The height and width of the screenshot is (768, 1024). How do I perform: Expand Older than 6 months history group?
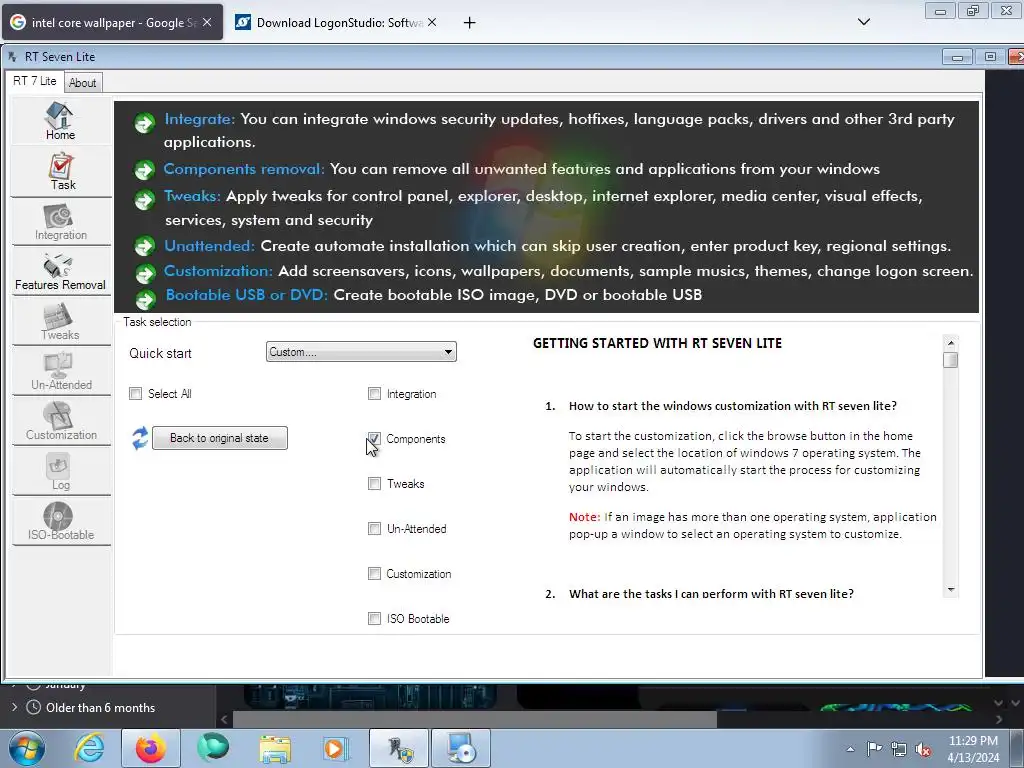point(14,707)
